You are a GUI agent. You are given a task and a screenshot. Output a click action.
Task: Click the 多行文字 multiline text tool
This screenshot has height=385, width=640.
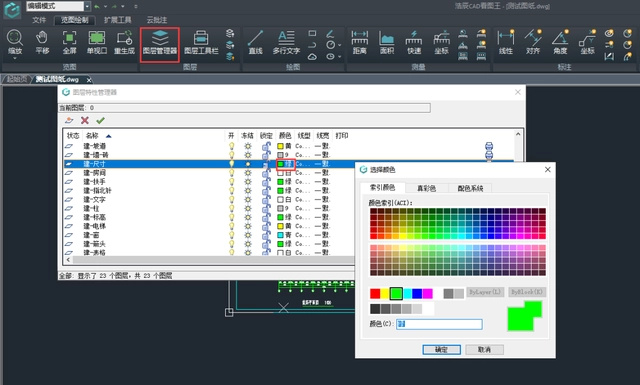[286, 43]
